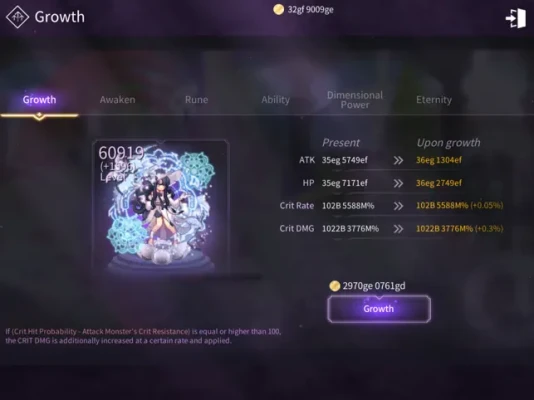Click the HP double-arrow icon

click(x=398, y=183)
